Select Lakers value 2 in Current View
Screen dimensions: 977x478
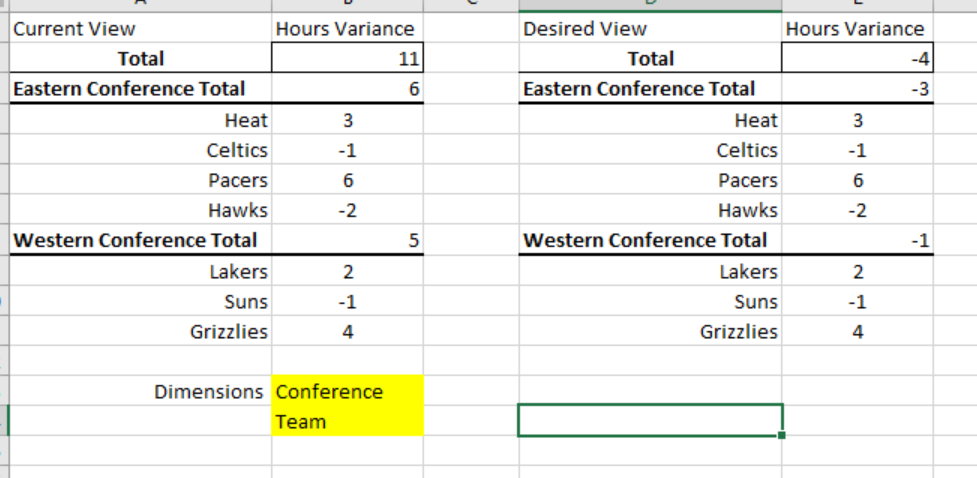[346, 272]
